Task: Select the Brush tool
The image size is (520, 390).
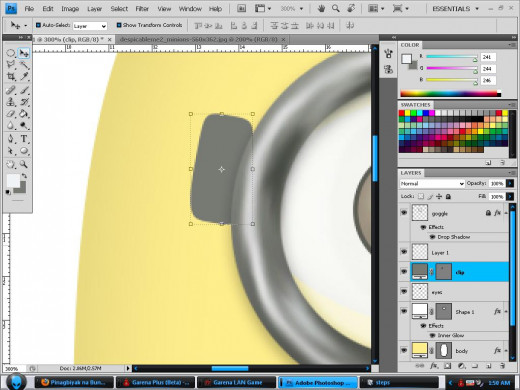Action: click(24, 90)
